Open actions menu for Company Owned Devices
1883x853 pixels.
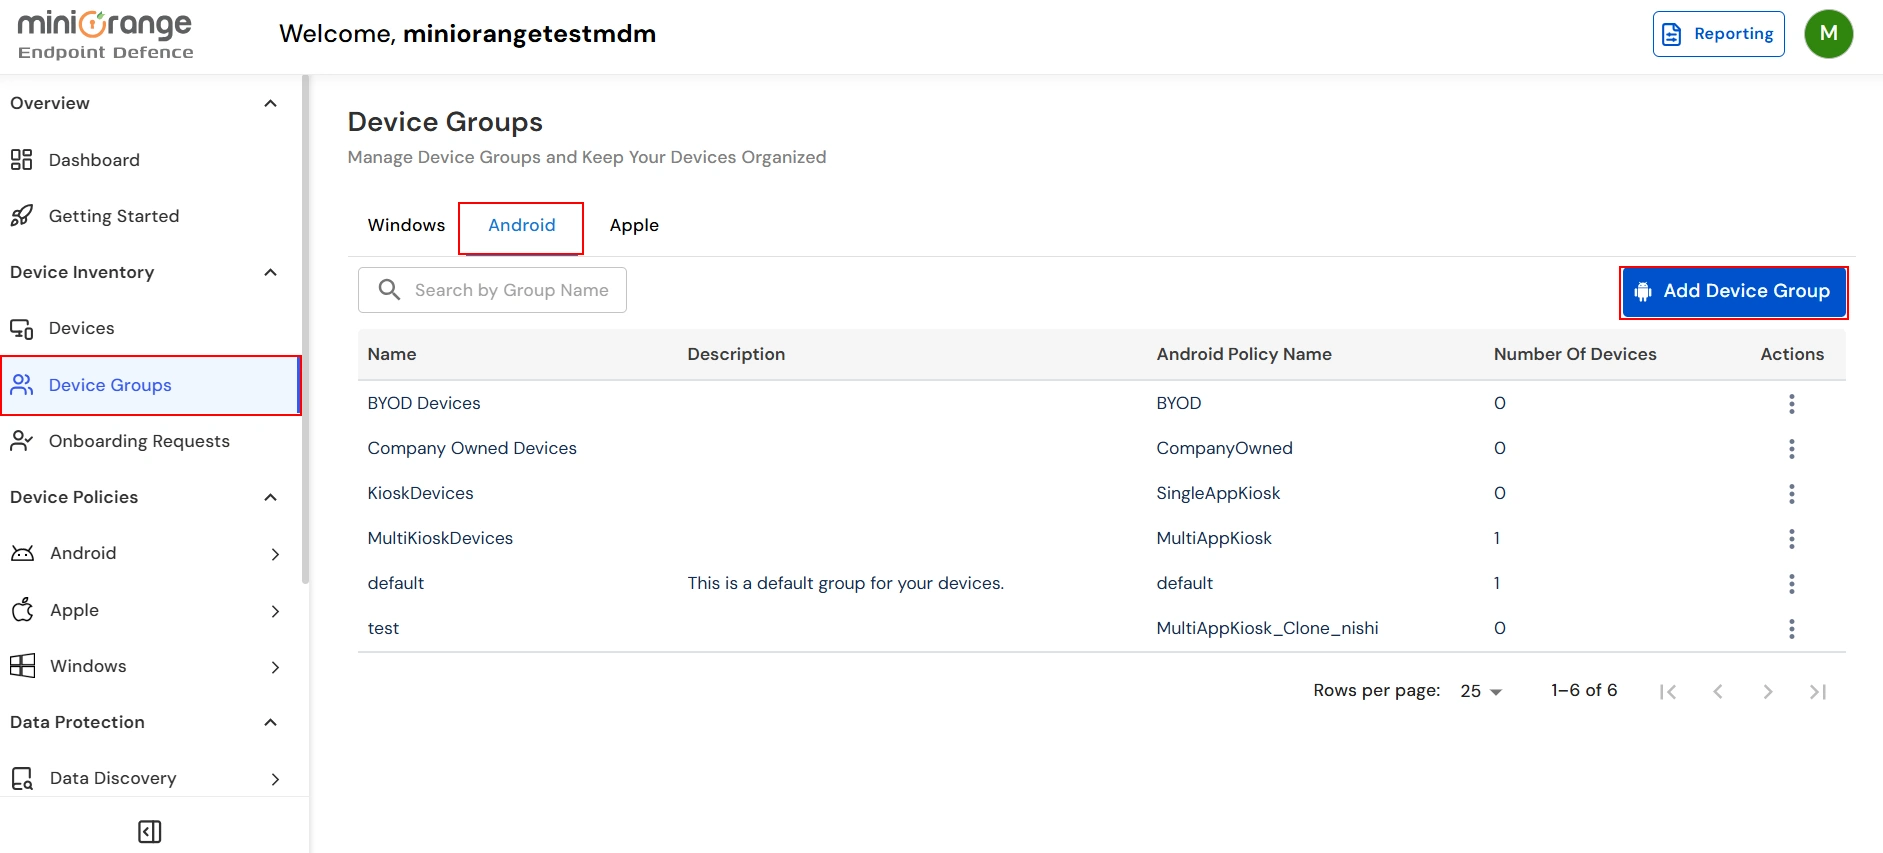click(1791, 448)
